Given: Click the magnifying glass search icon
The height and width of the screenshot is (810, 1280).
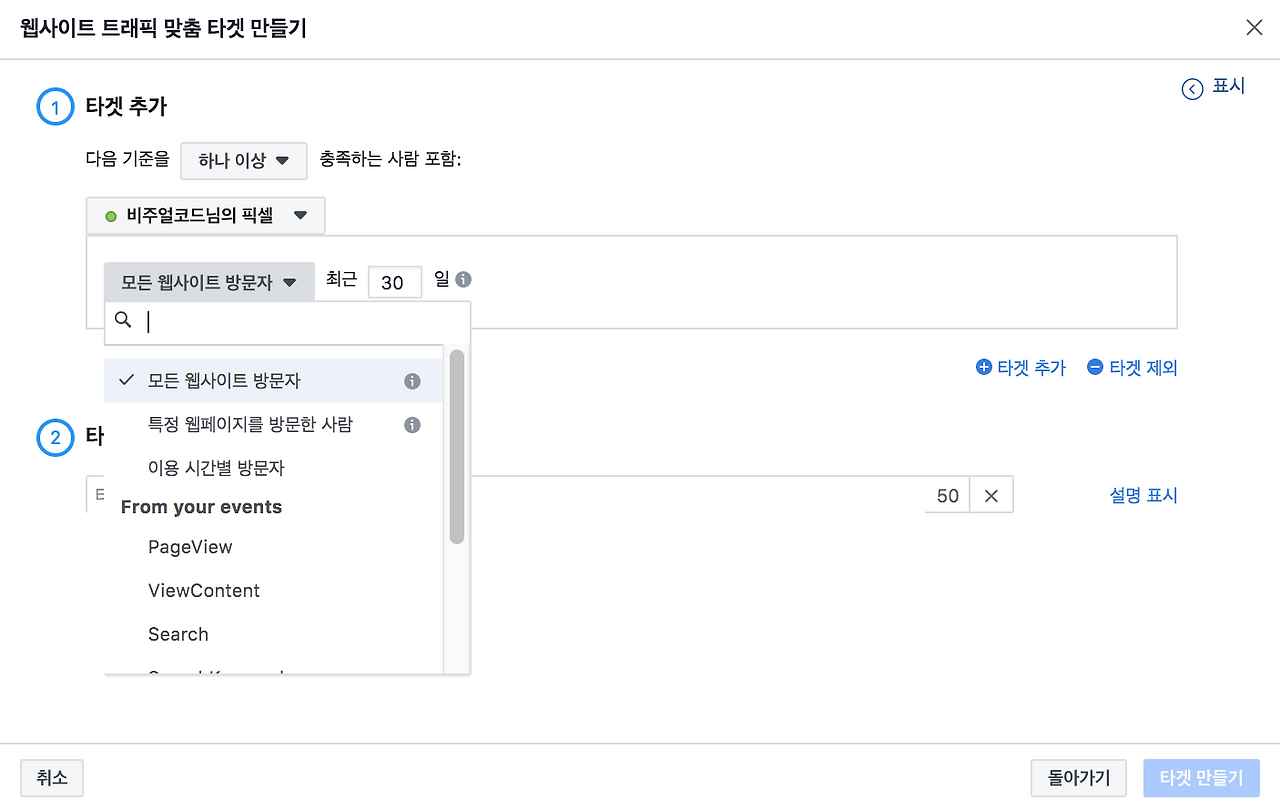Looking at the screenshot, I should click(123, 320).
